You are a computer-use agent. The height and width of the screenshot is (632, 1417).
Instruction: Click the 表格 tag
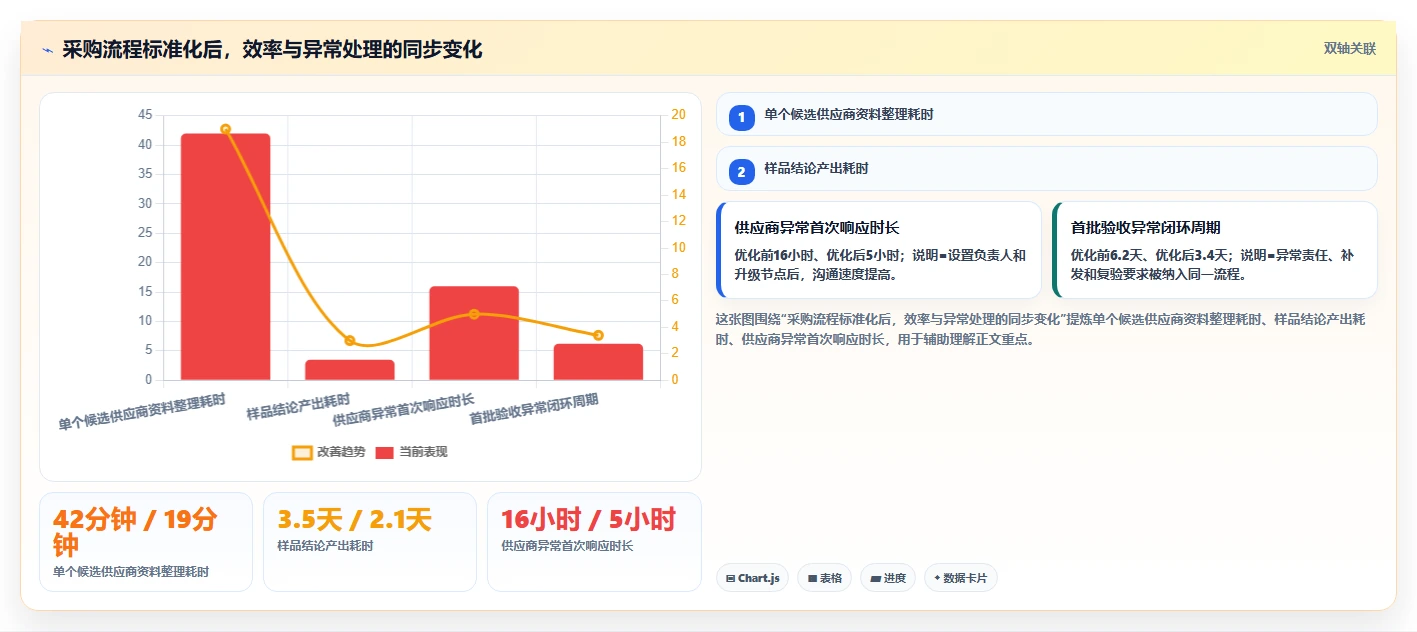click(x=824, y=578)
